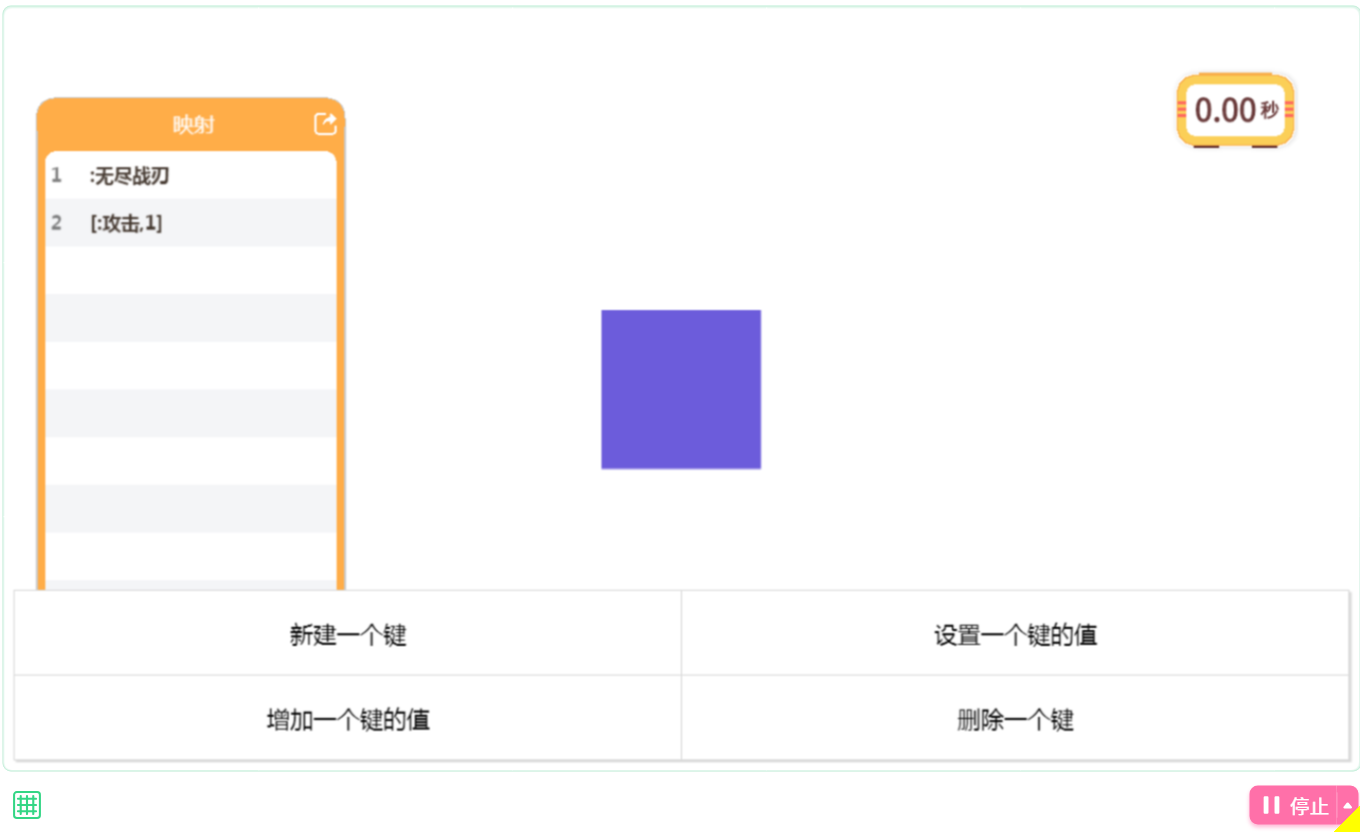Select 删除一个键 option
Screen dimensions: 1360x832
tap(1016, 719)
